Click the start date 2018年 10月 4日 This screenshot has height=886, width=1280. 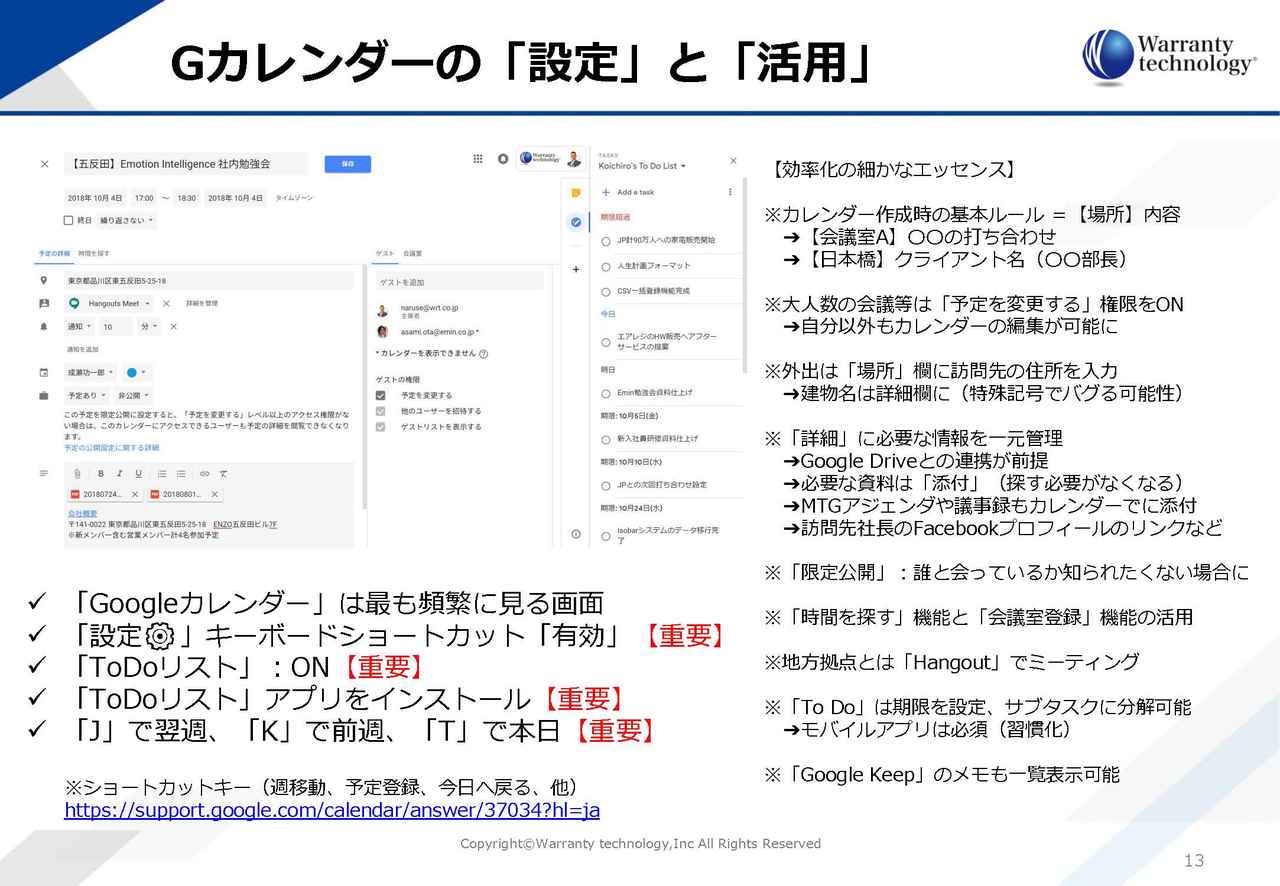click(x=95, y=198)
